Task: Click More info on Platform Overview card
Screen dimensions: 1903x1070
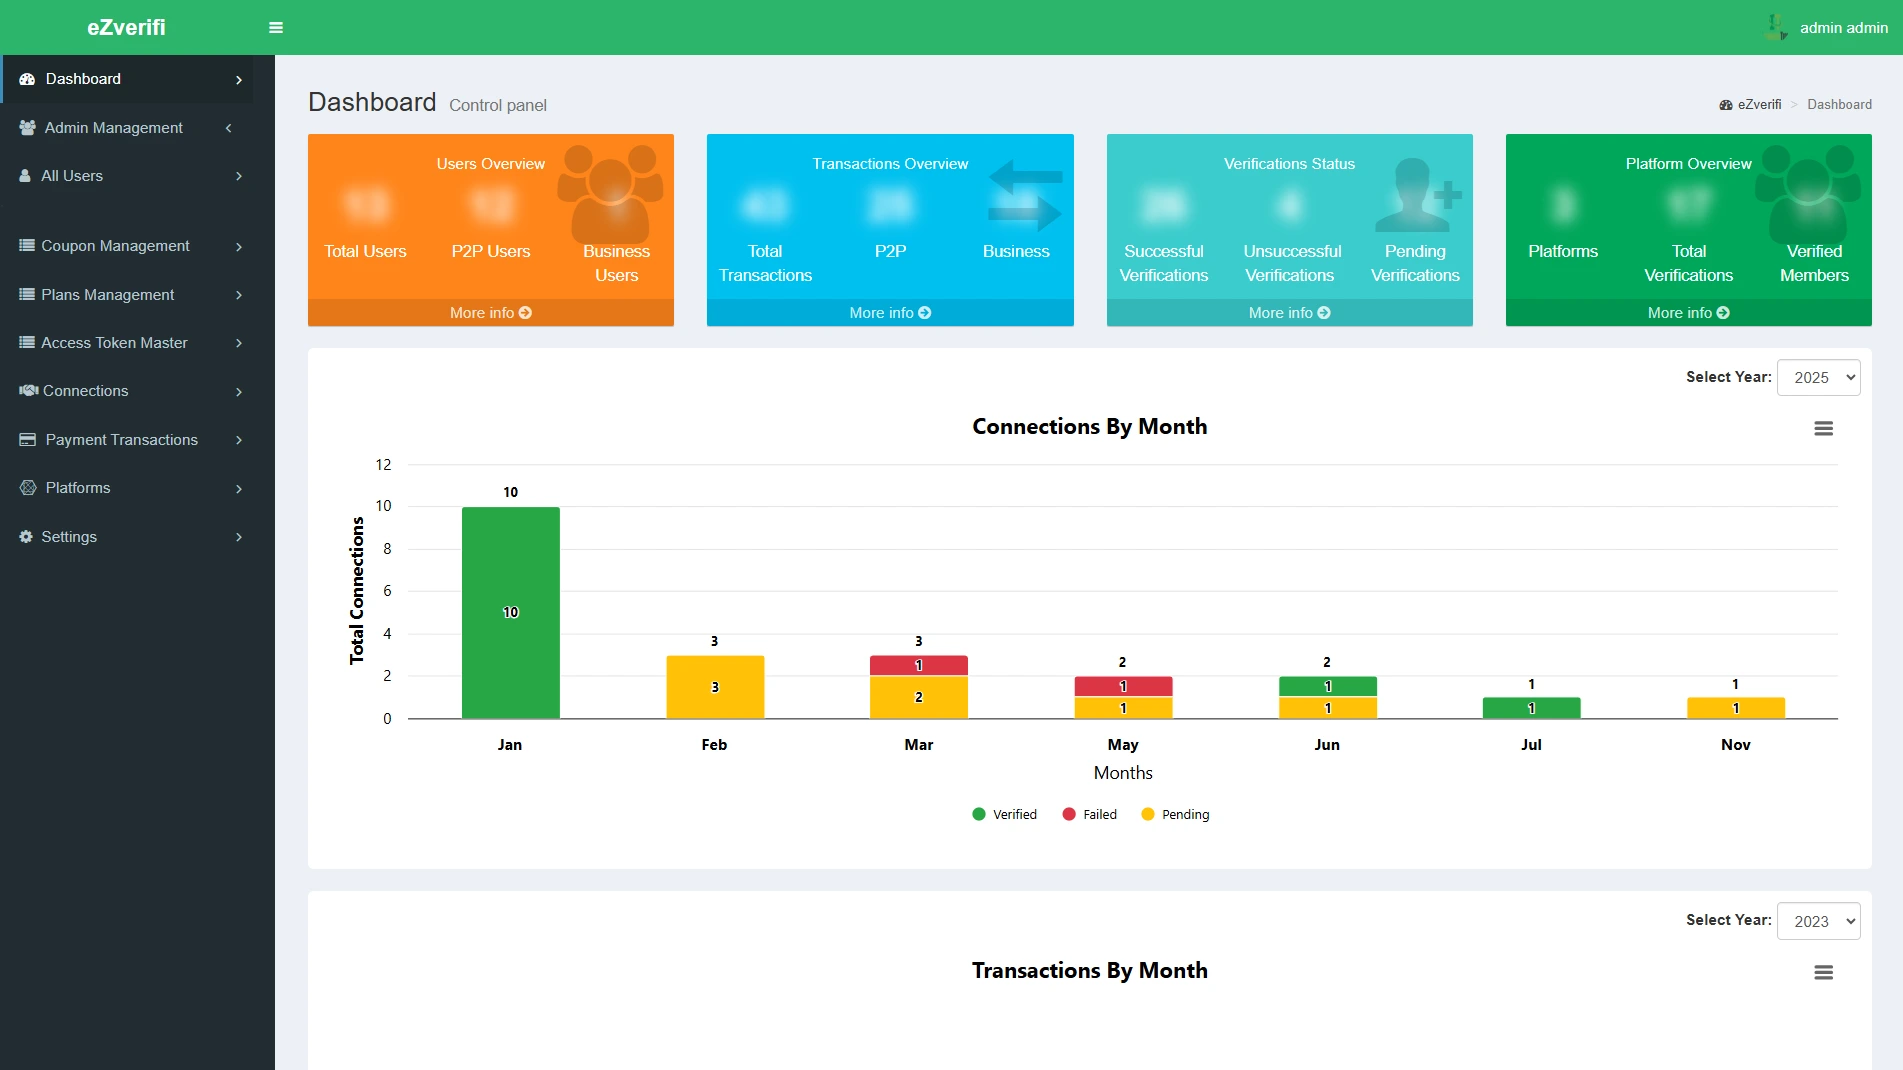Action: (1689, 313)
